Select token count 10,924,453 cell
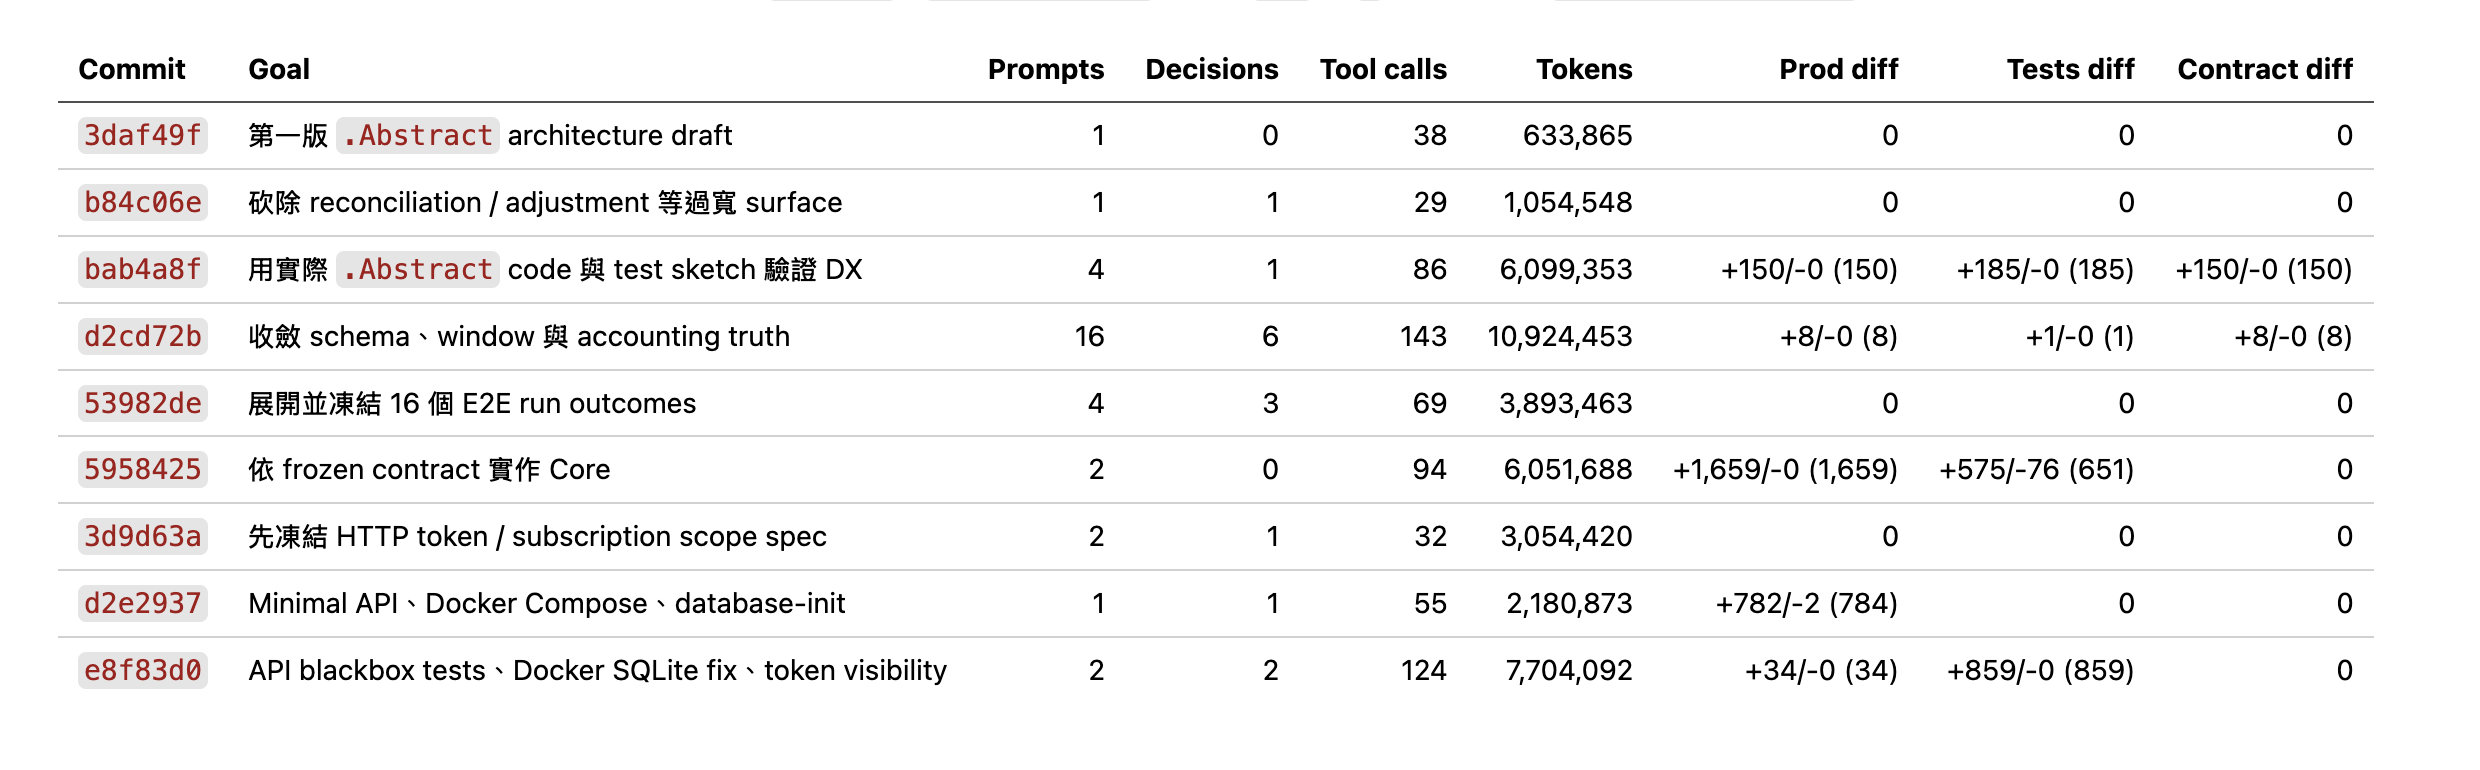 (1559, 336)
